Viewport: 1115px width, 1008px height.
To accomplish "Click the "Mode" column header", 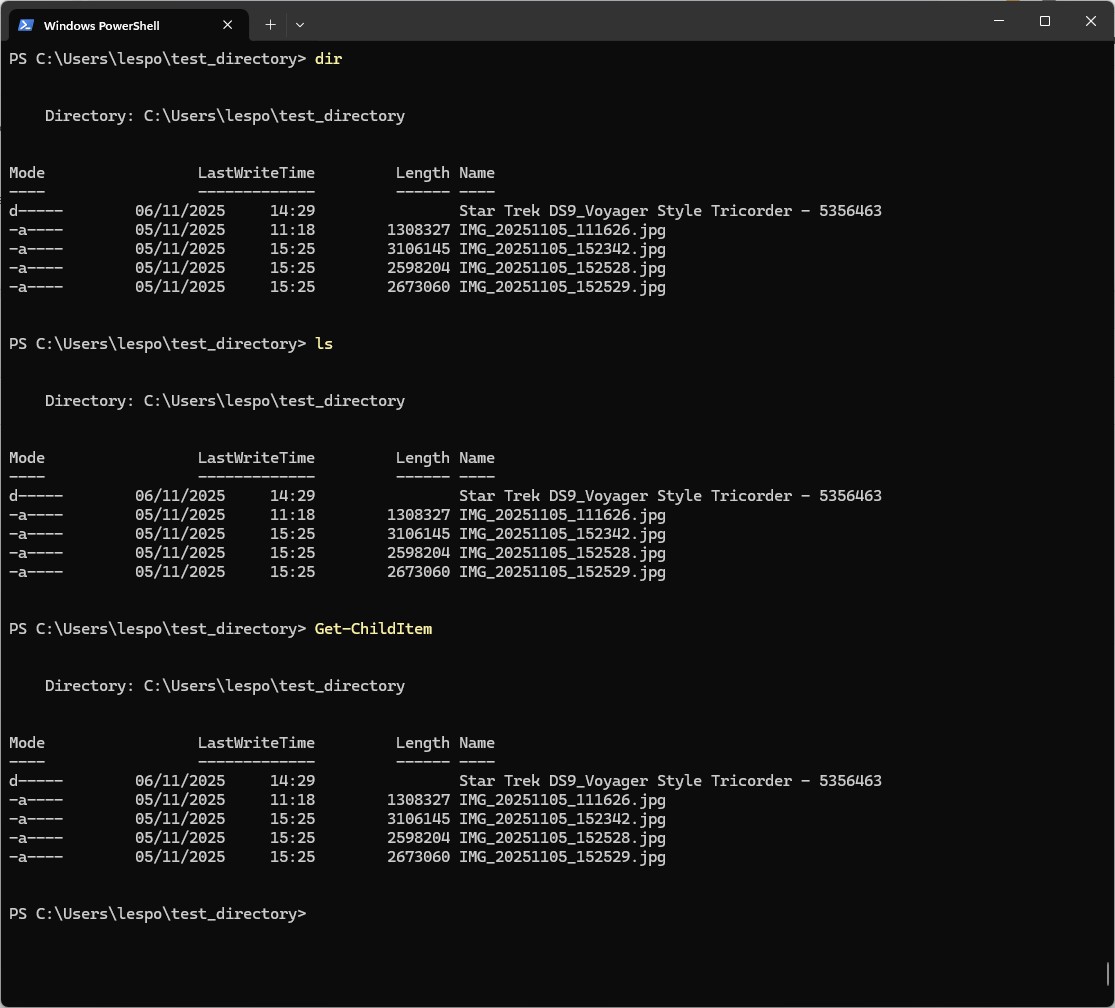I will coord(26,172).
